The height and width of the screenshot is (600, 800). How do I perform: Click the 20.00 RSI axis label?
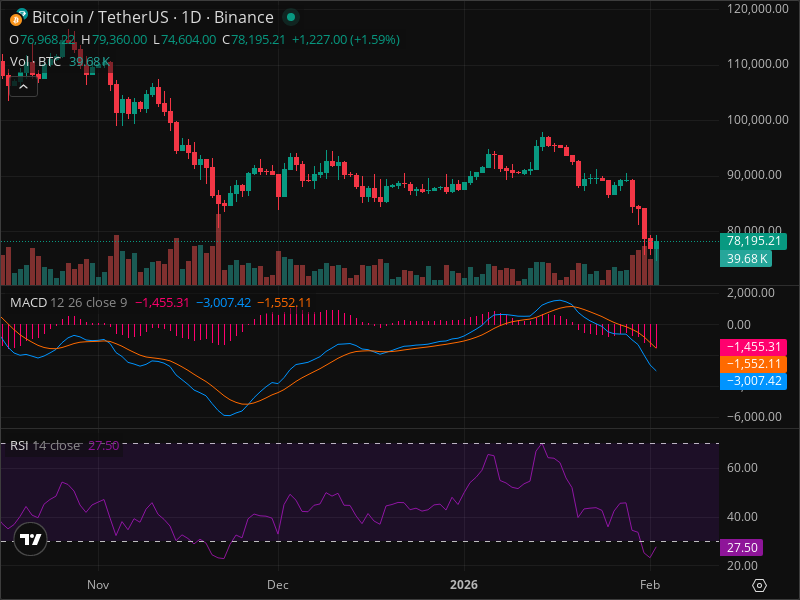click(x=742, y=566)
